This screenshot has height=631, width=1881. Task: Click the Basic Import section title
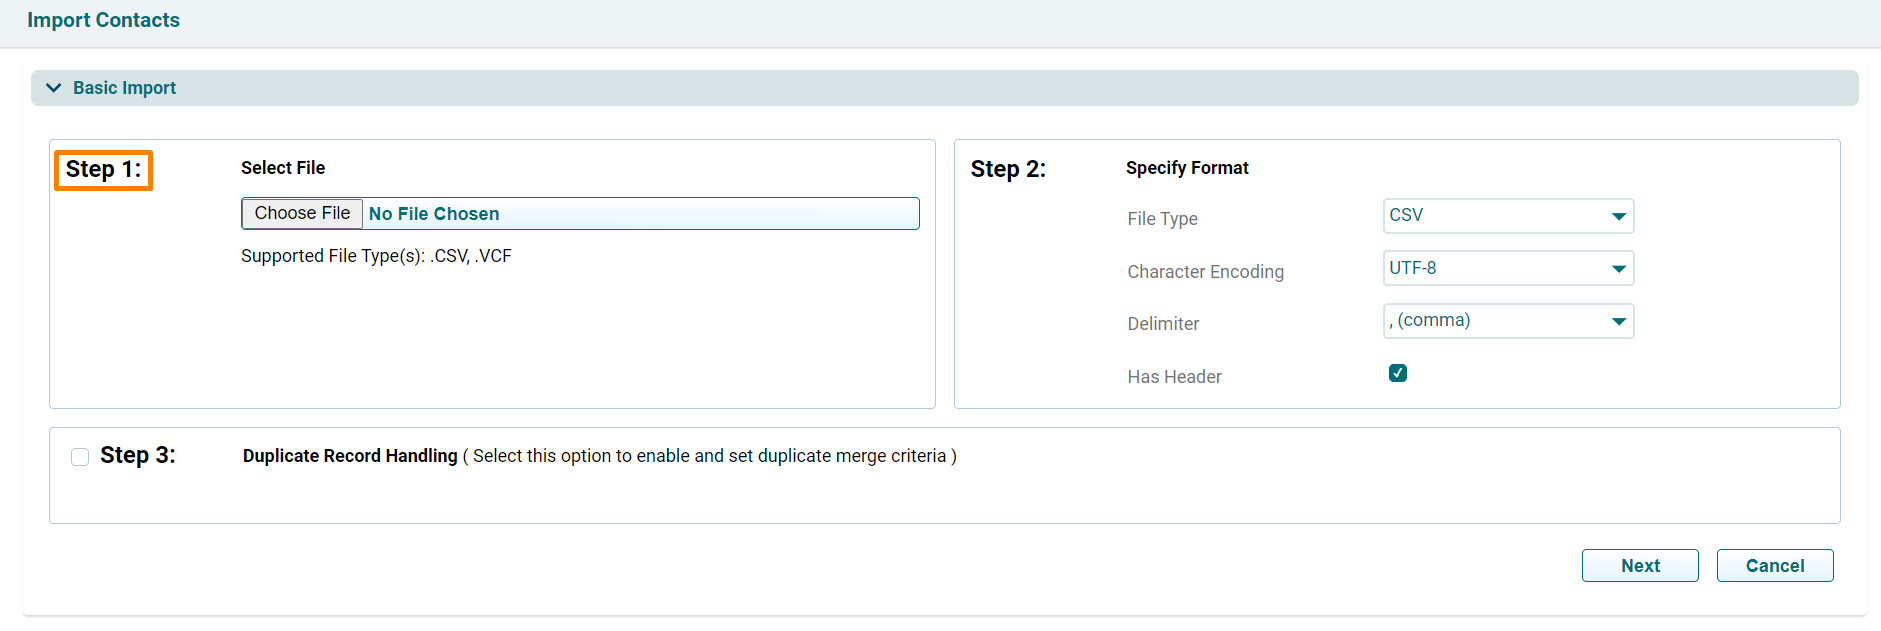tap(124, 88)
